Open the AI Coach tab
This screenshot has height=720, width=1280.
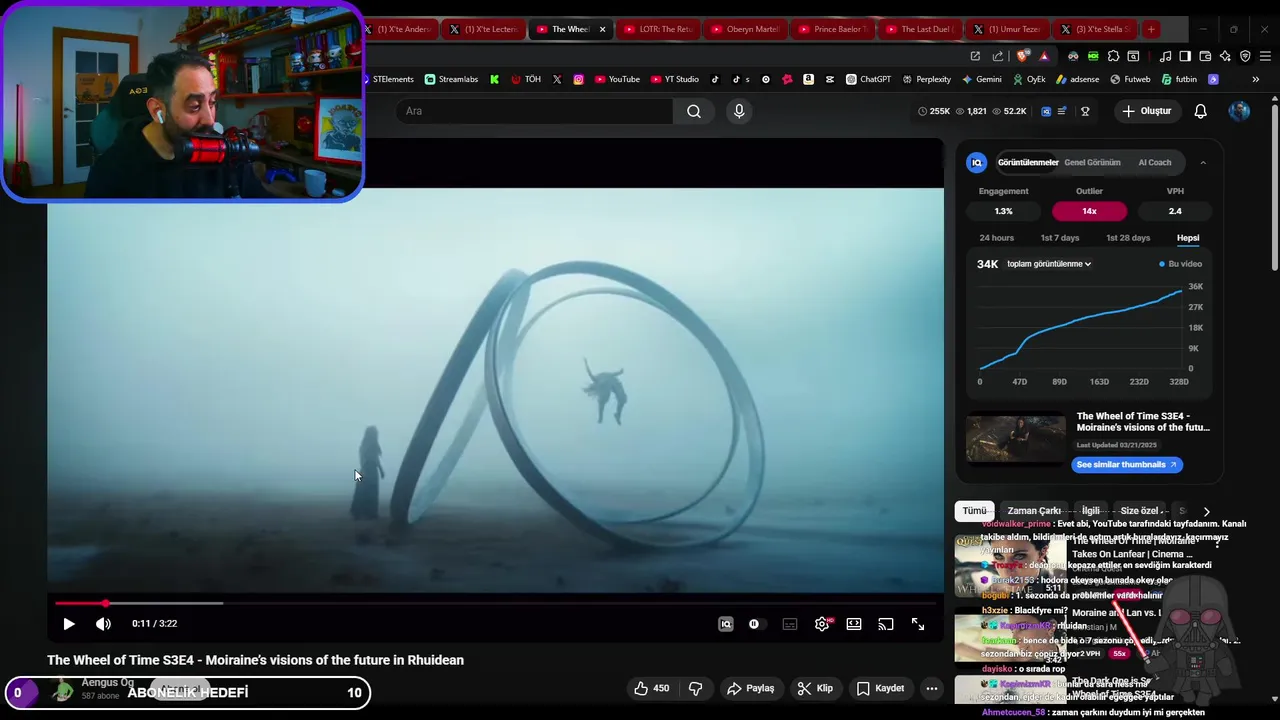coord(1155,162)
